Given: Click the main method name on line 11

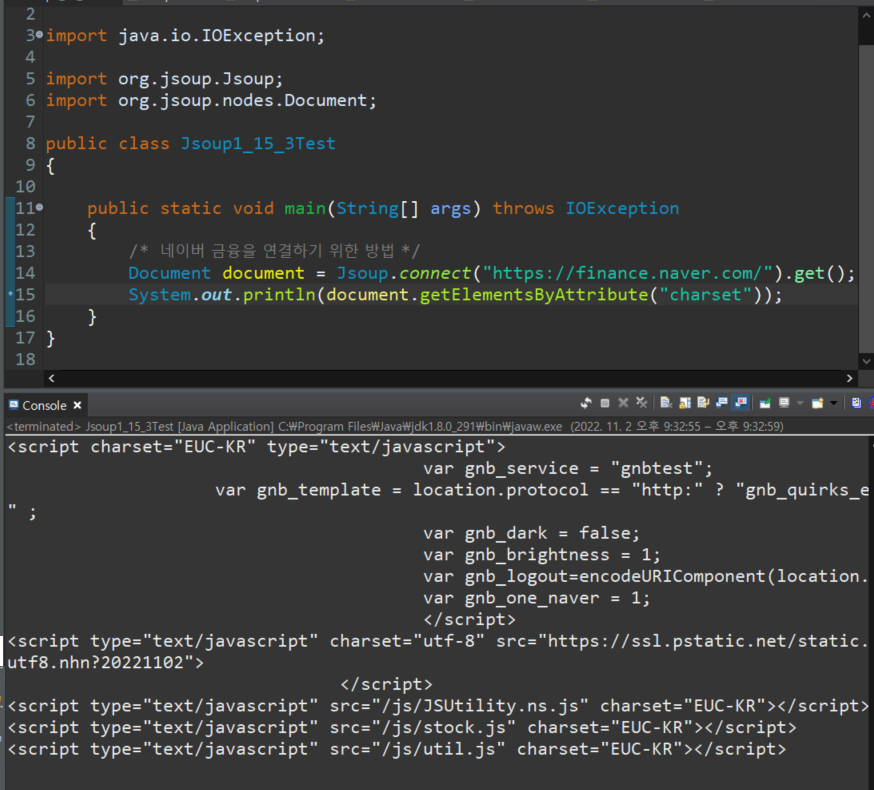Looking at the screenshot, I should click(305, 208).
